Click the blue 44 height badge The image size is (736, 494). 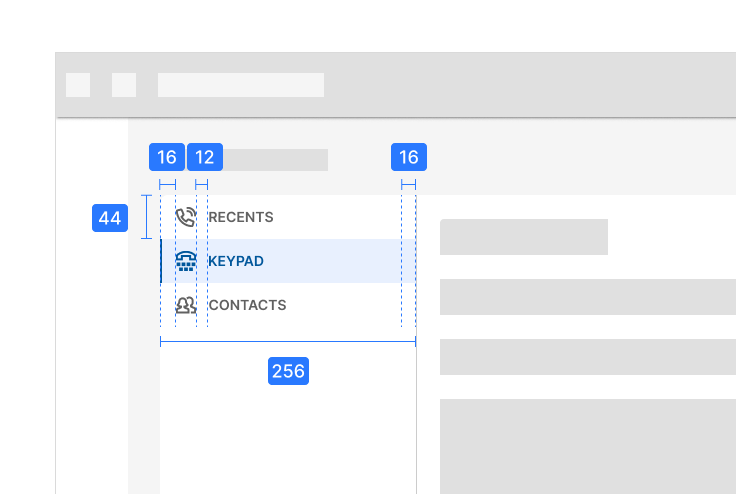click(110, 218)
